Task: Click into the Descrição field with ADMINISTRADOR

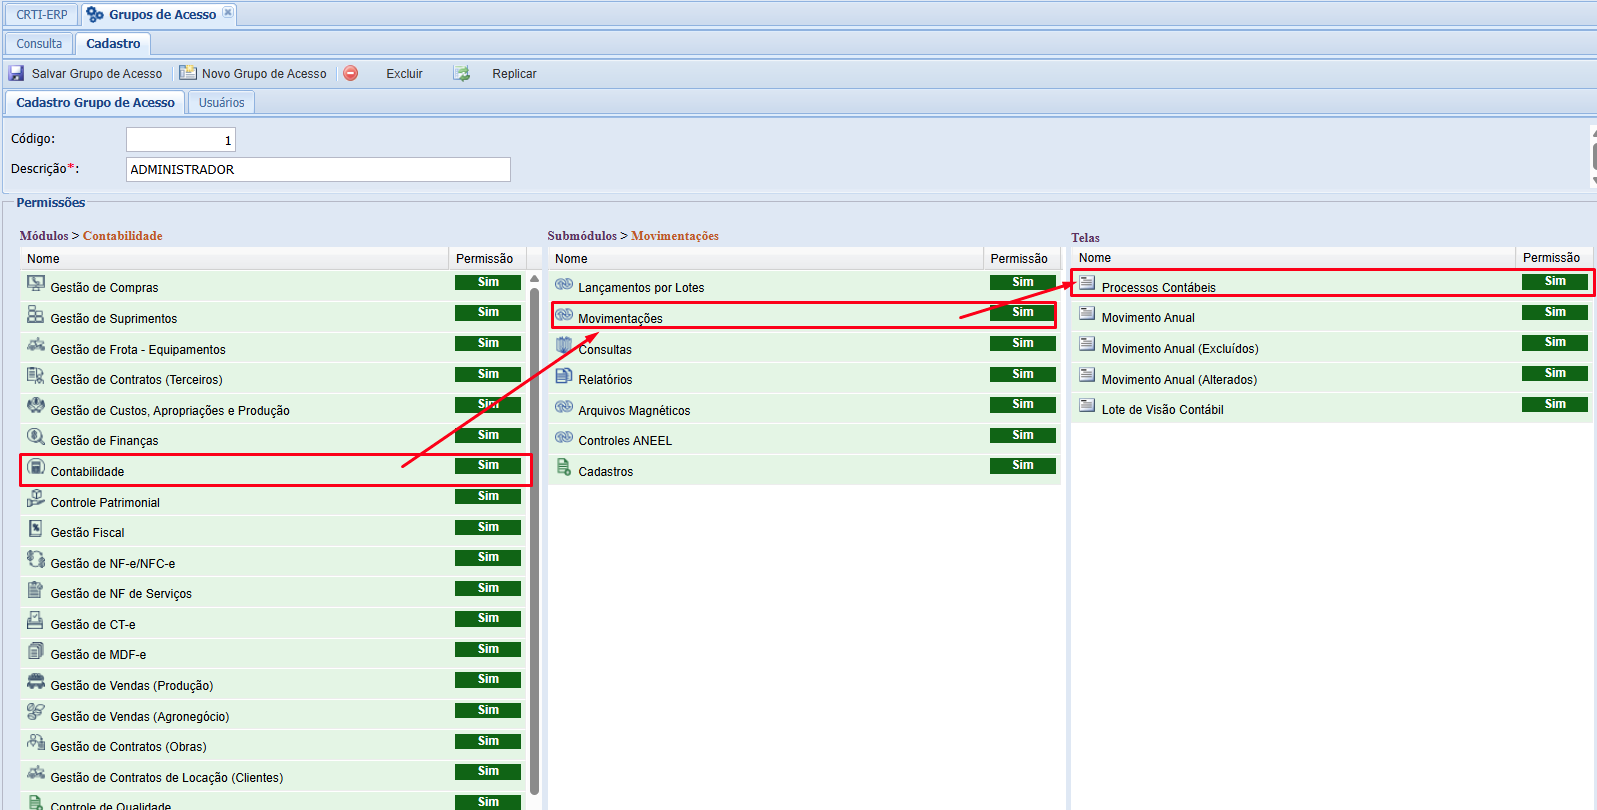Action: point(318,170)
